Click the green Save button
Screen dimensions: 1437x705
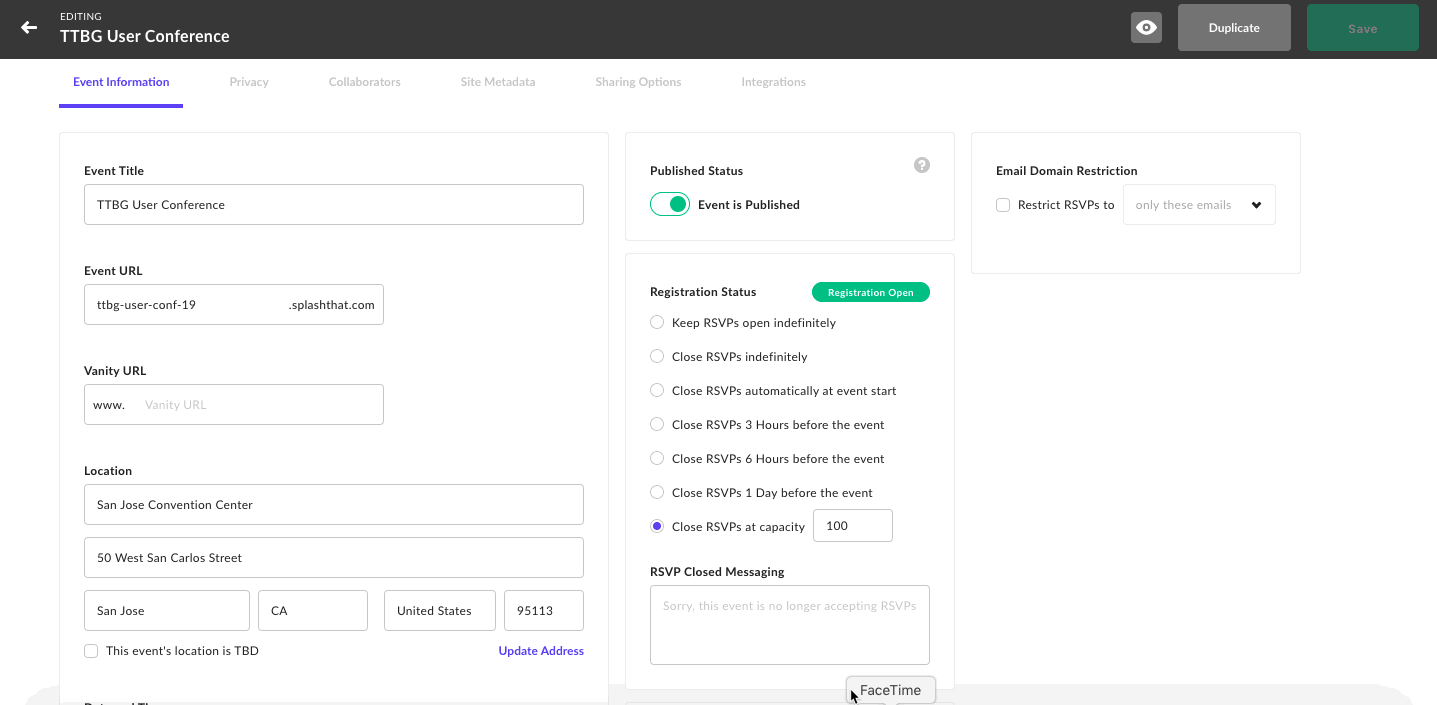1362,28
